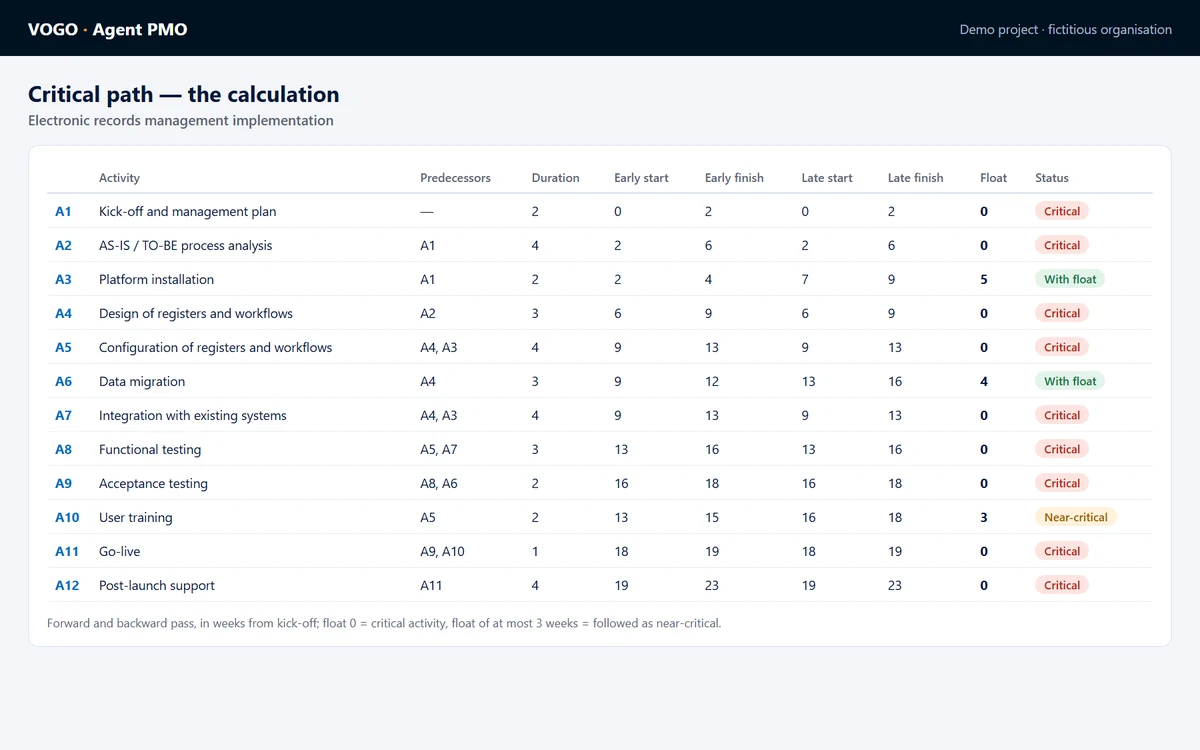The width and height of the screenshot is (1200, 750).
Task: Click the Critical badge in Kick-off row
Action: point(1062,211)
